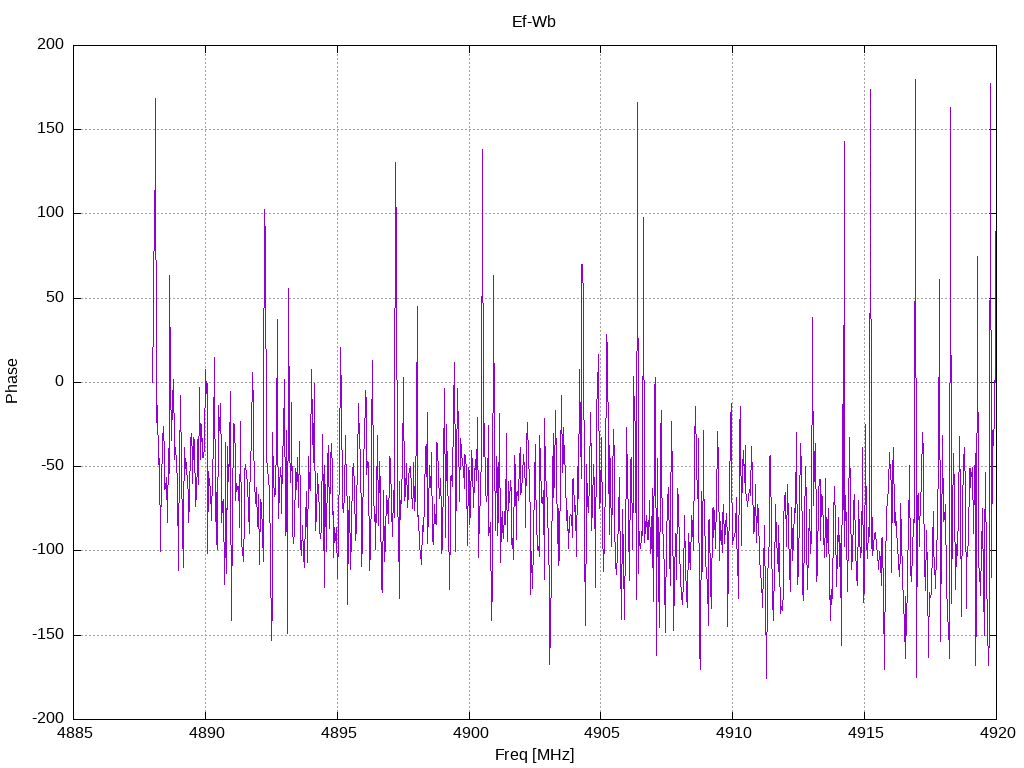
Task: Select the 'Phase' y-axis label
Action: click(12, 381)
